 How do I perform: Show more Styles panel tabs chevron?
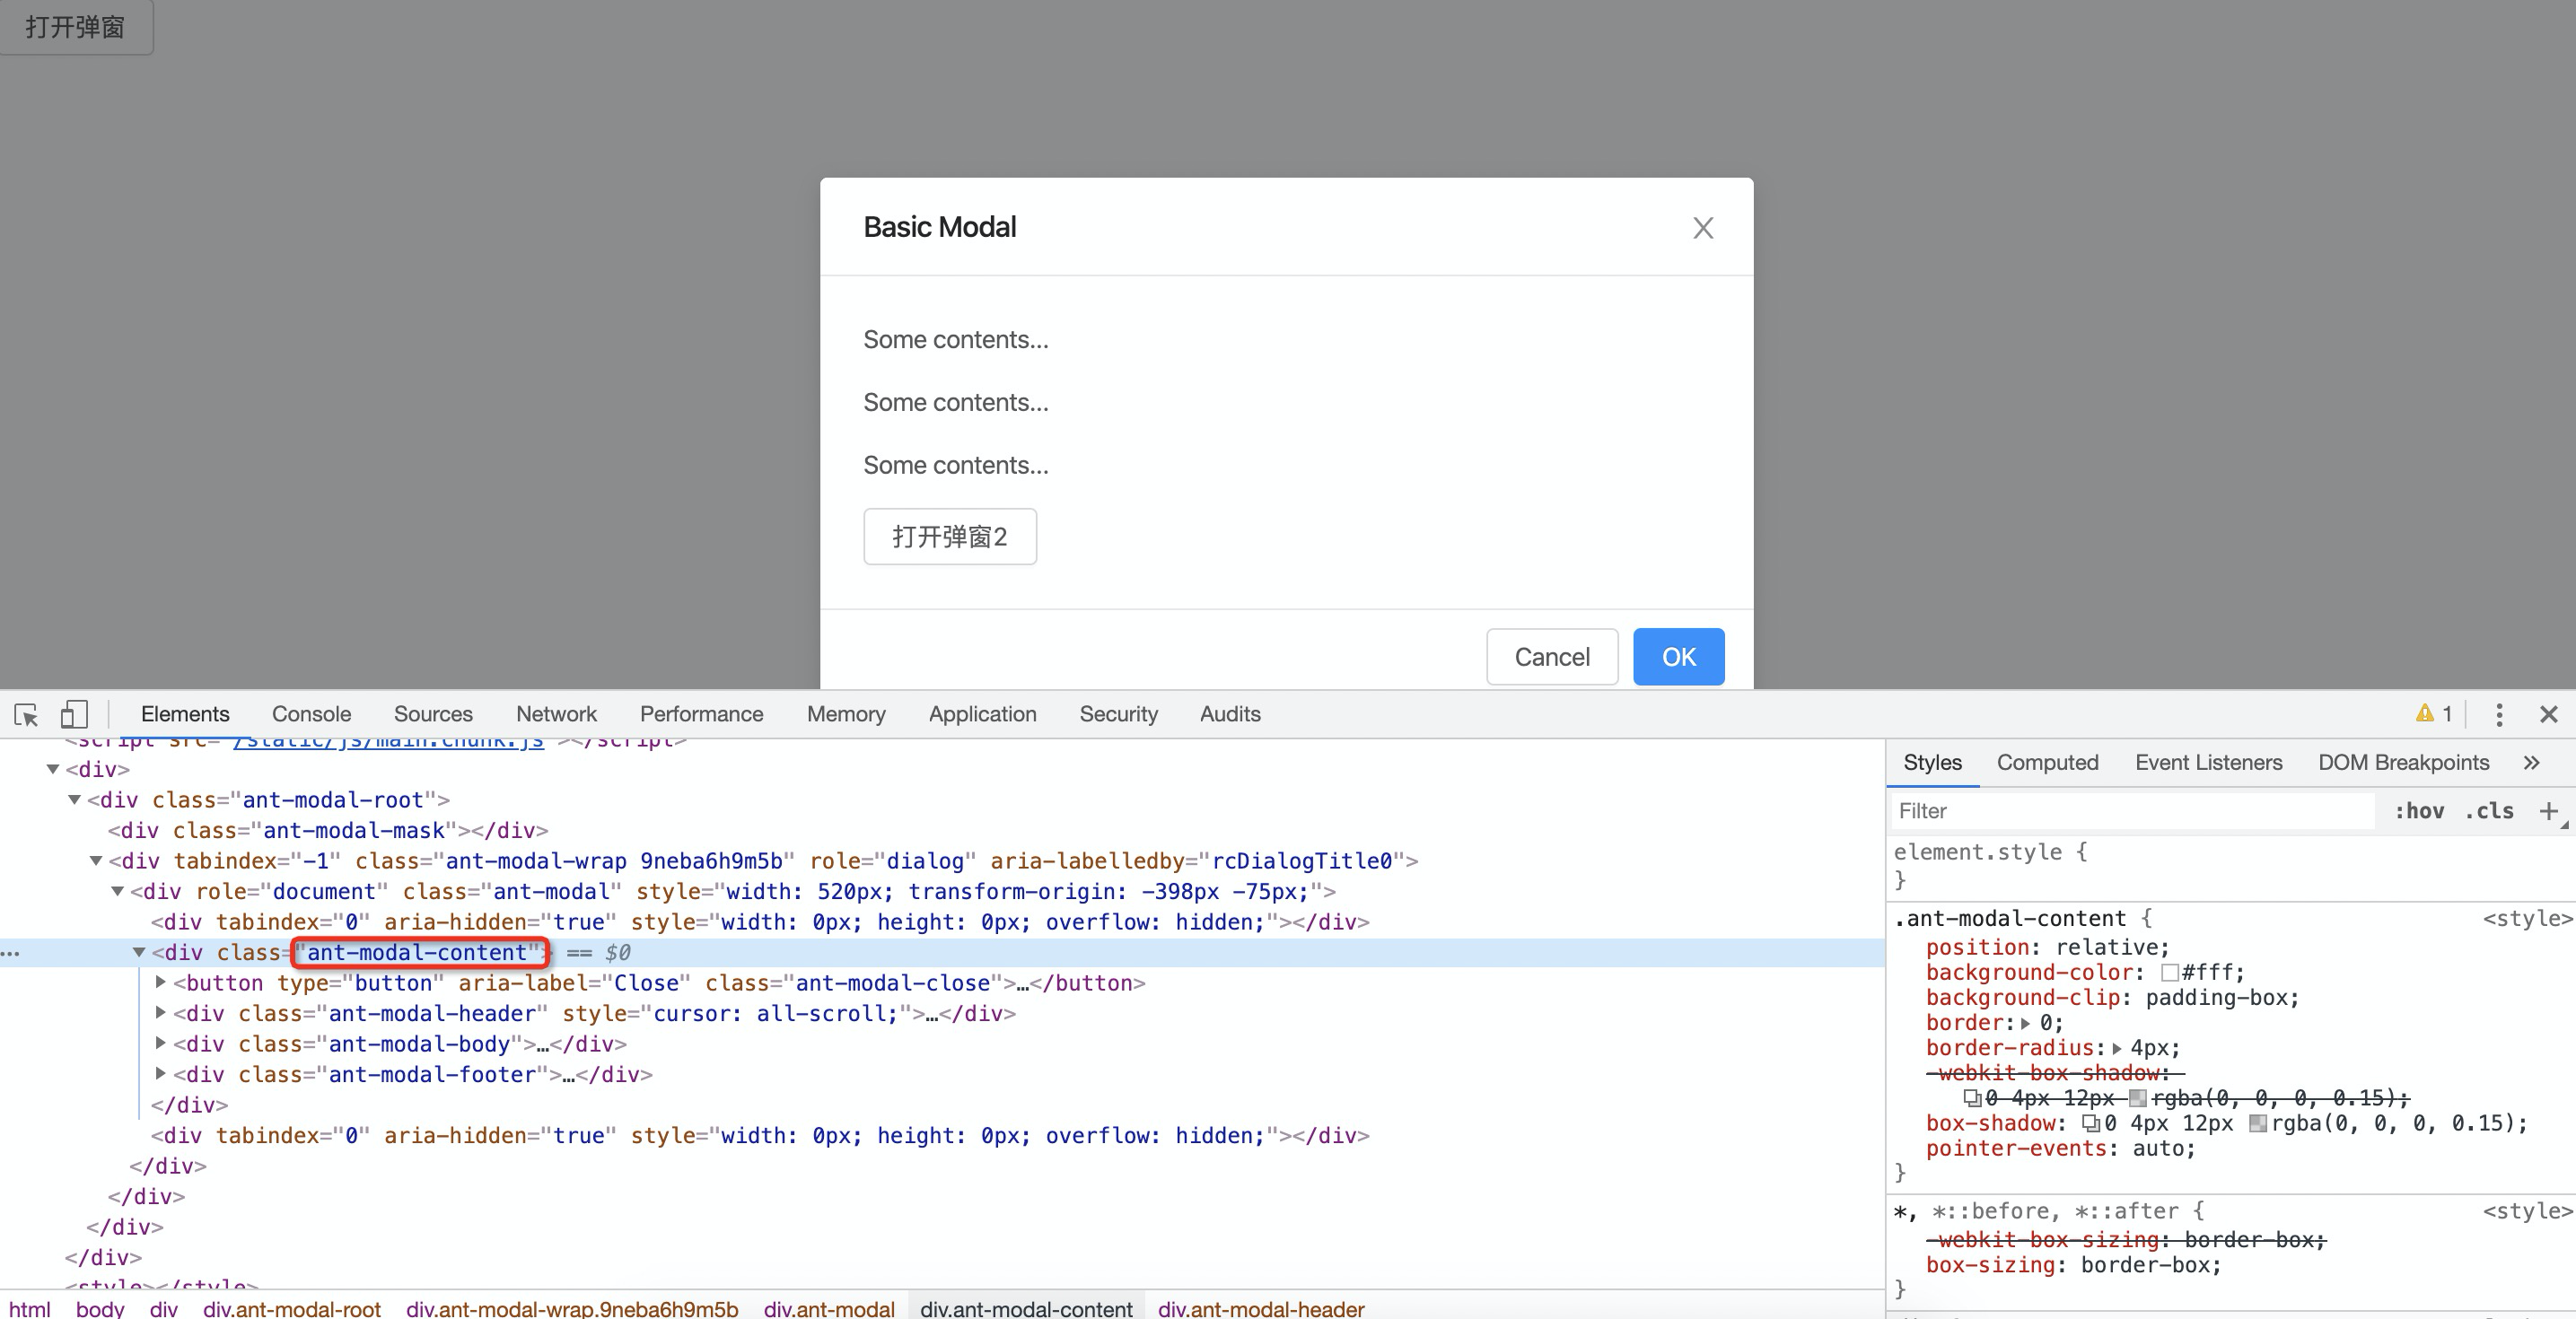(x=2531, y=763)
